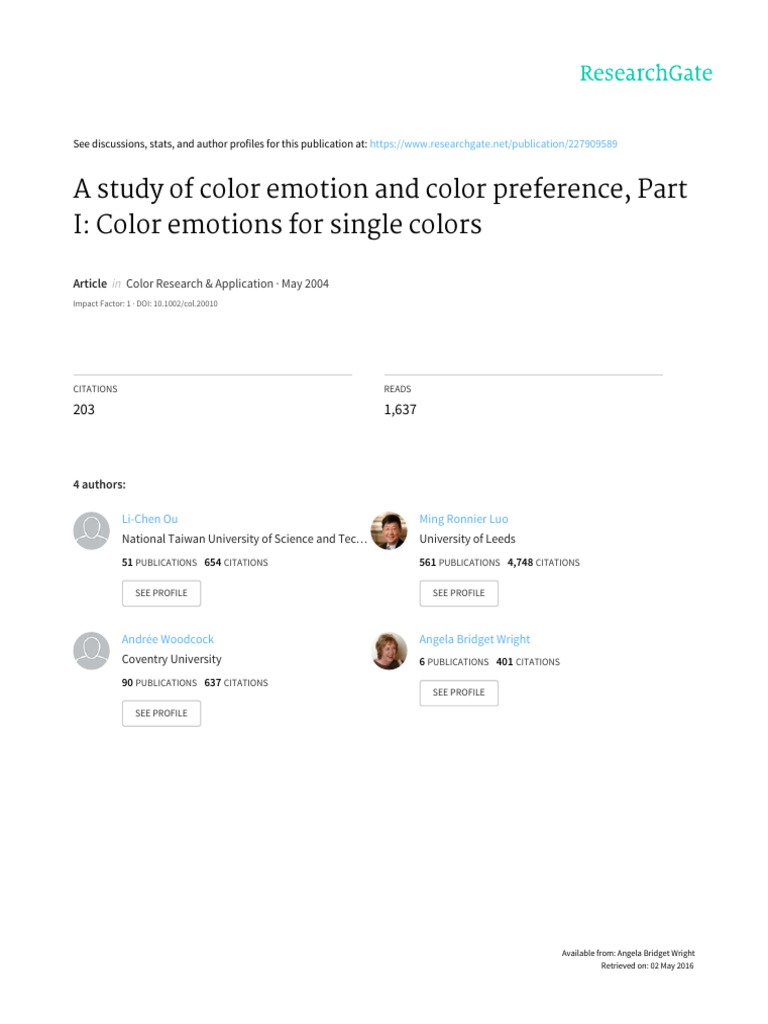Open Ming Ronnier Luo author name link
Screen dimensions: 768x1024
point(463,519)
